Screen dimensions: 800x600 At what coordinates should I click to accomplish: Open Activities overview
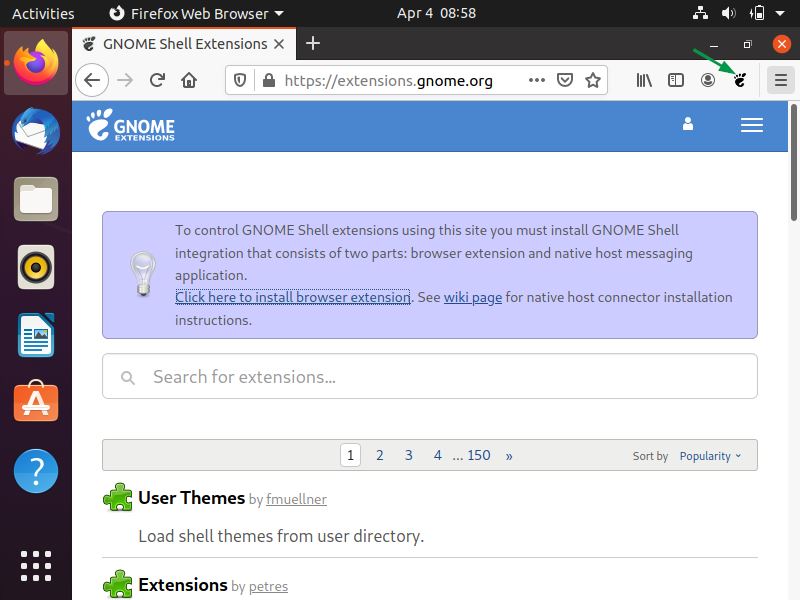(43, 13)
